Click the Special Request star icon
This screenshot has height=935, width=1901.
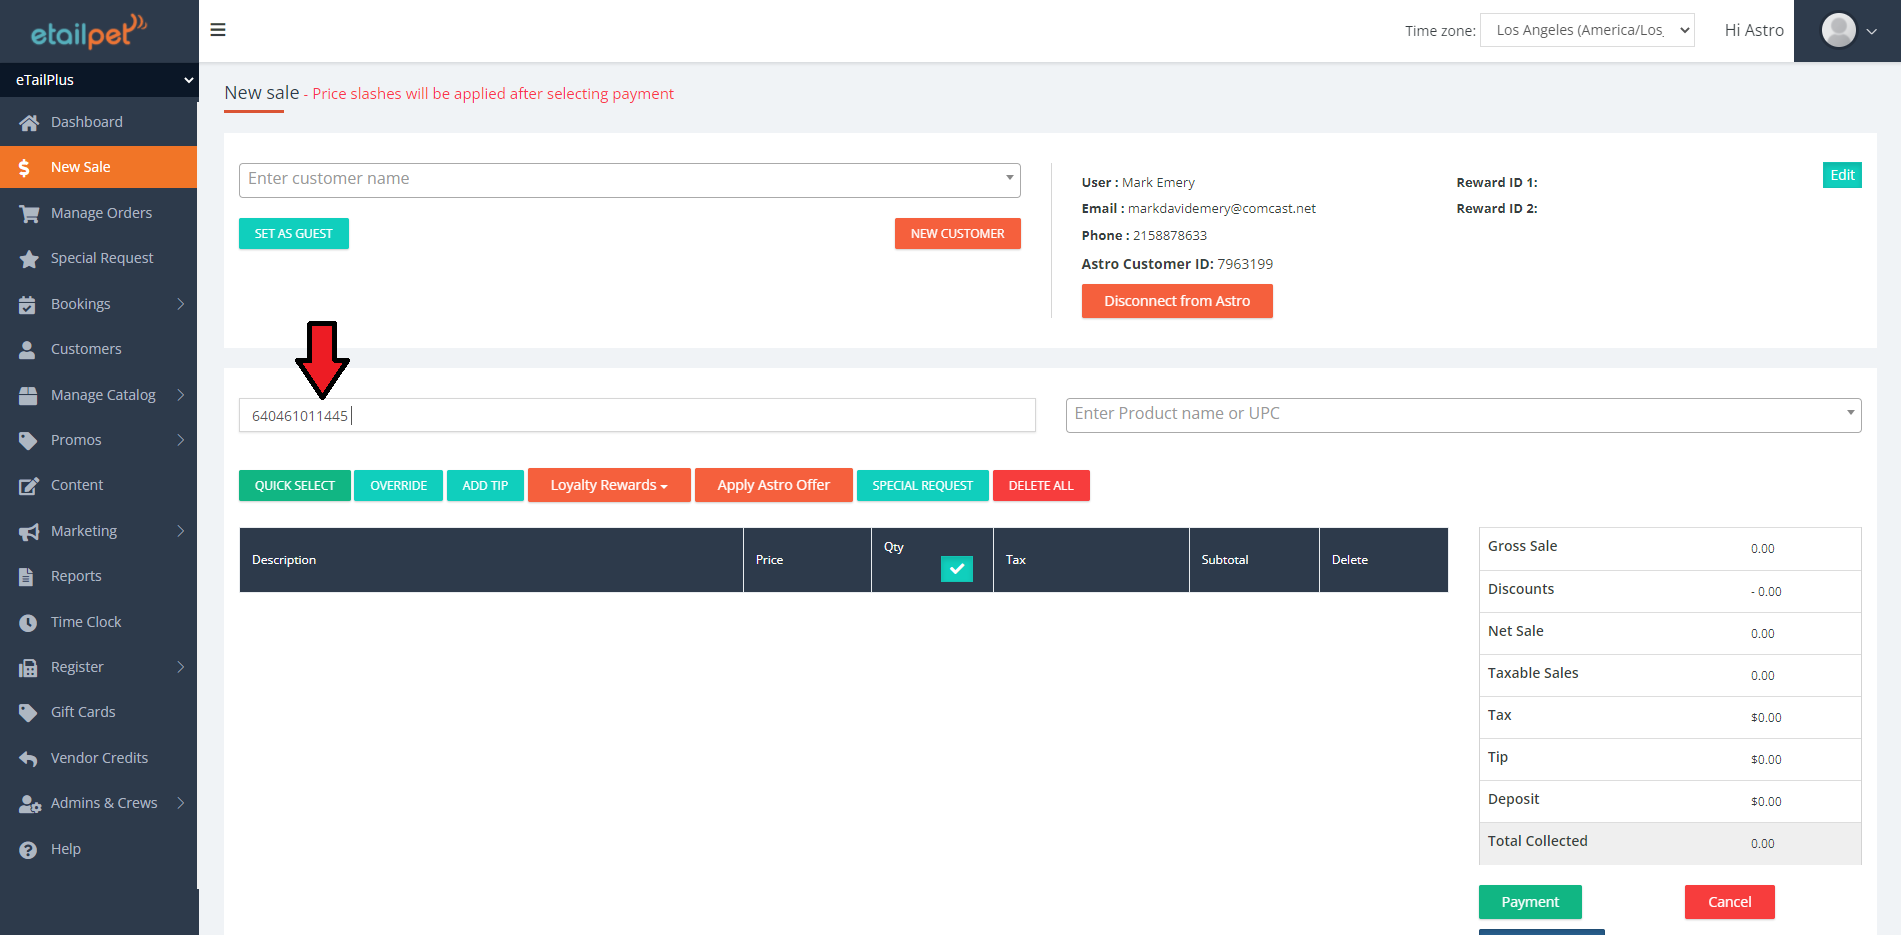coord(28,259)
